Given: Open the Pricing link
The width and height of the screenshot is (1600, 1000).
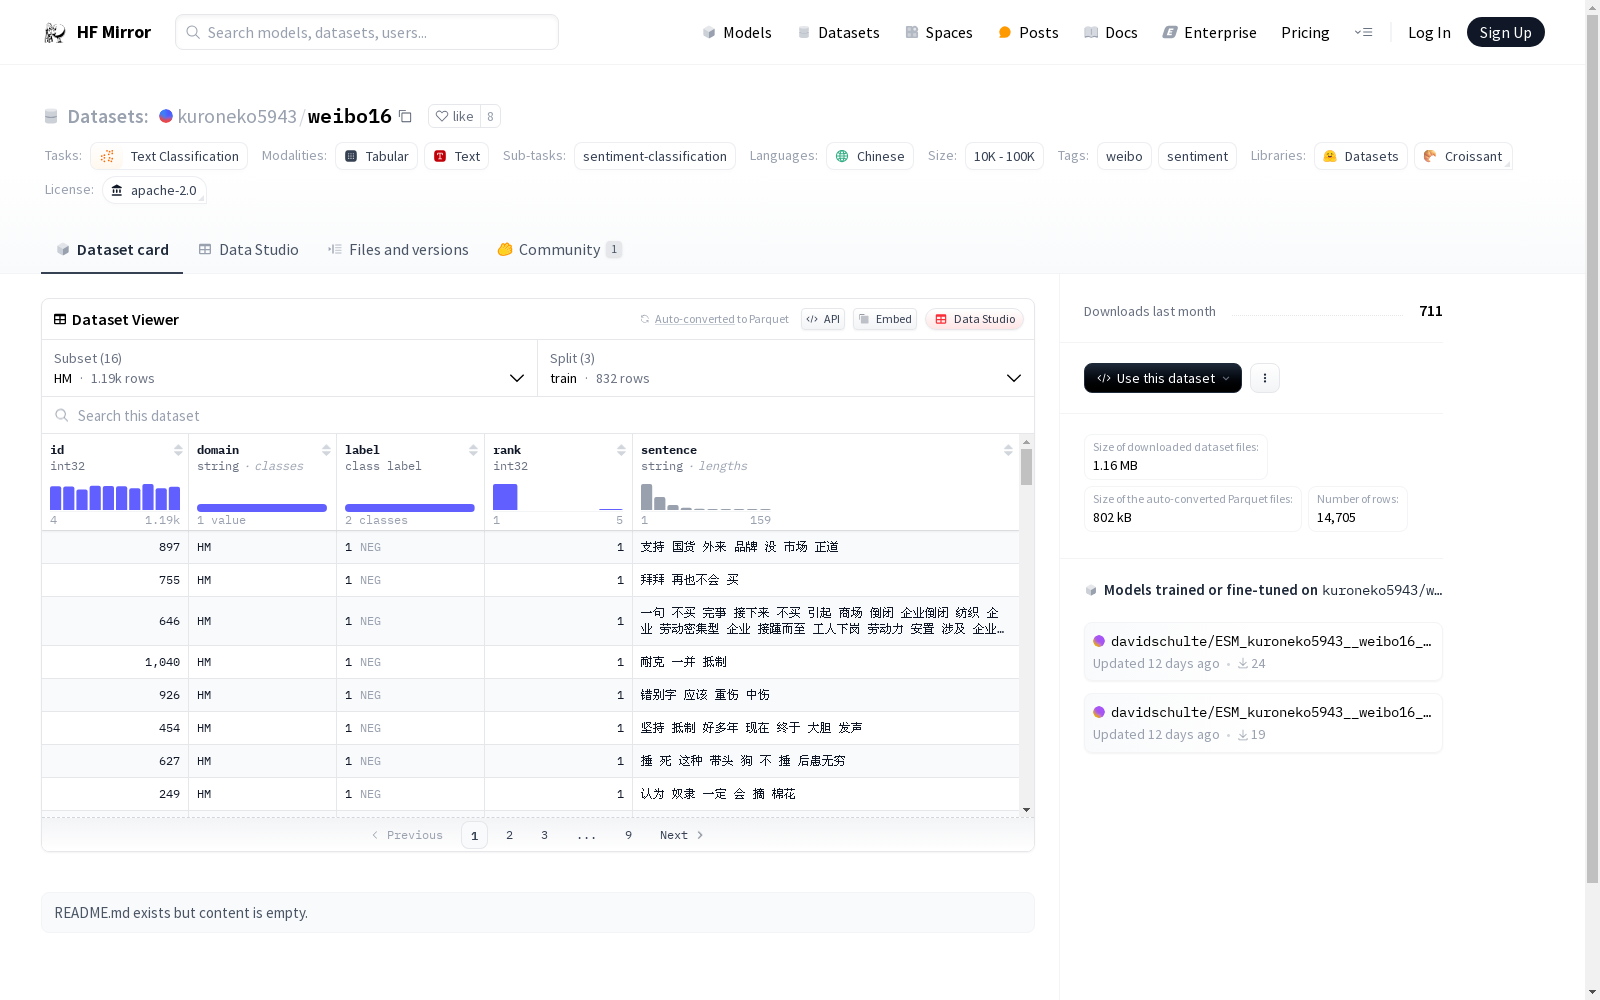Looking at the screenshot, I should 1305,32.
